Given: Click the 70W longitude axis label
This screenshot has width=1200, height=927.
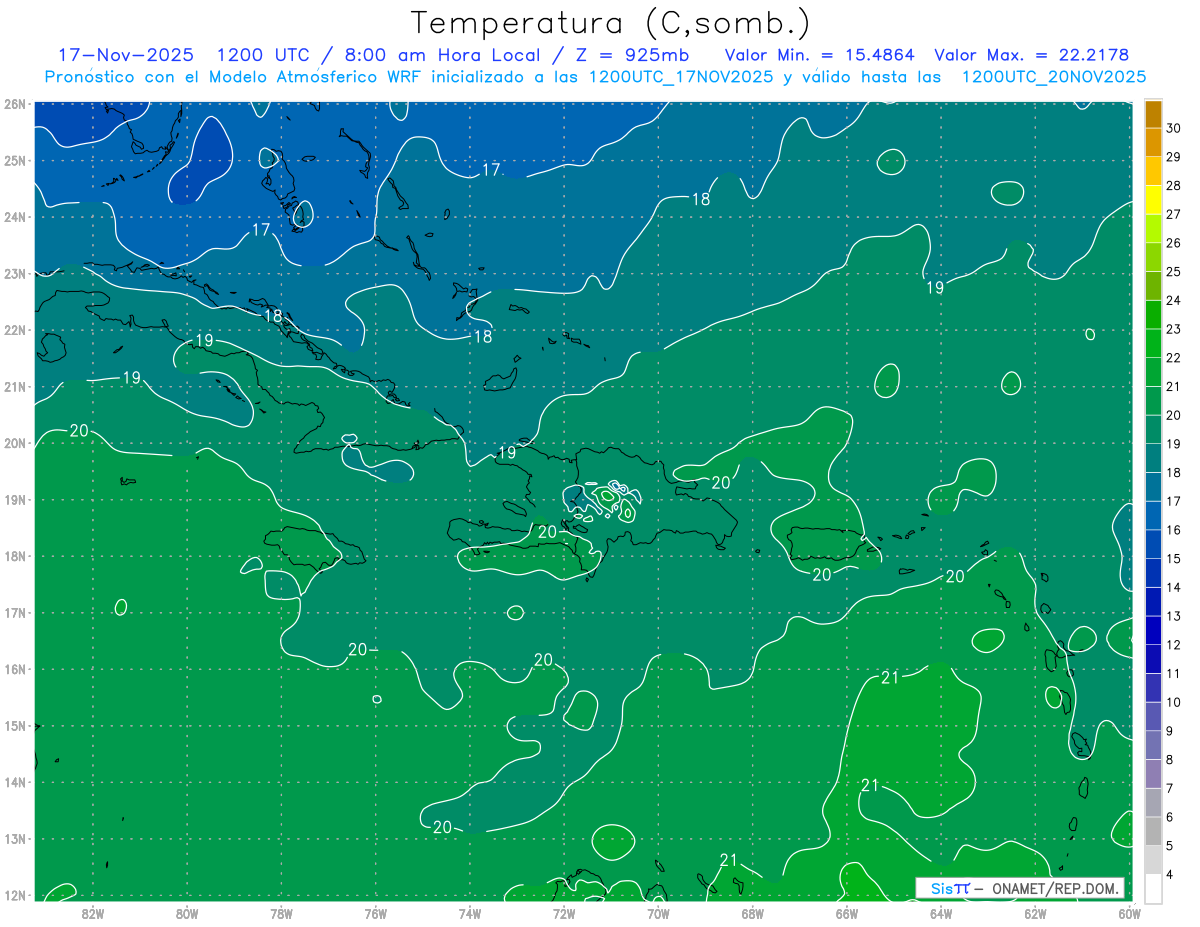Looking at the screenshot, I should tap(658, 913).
